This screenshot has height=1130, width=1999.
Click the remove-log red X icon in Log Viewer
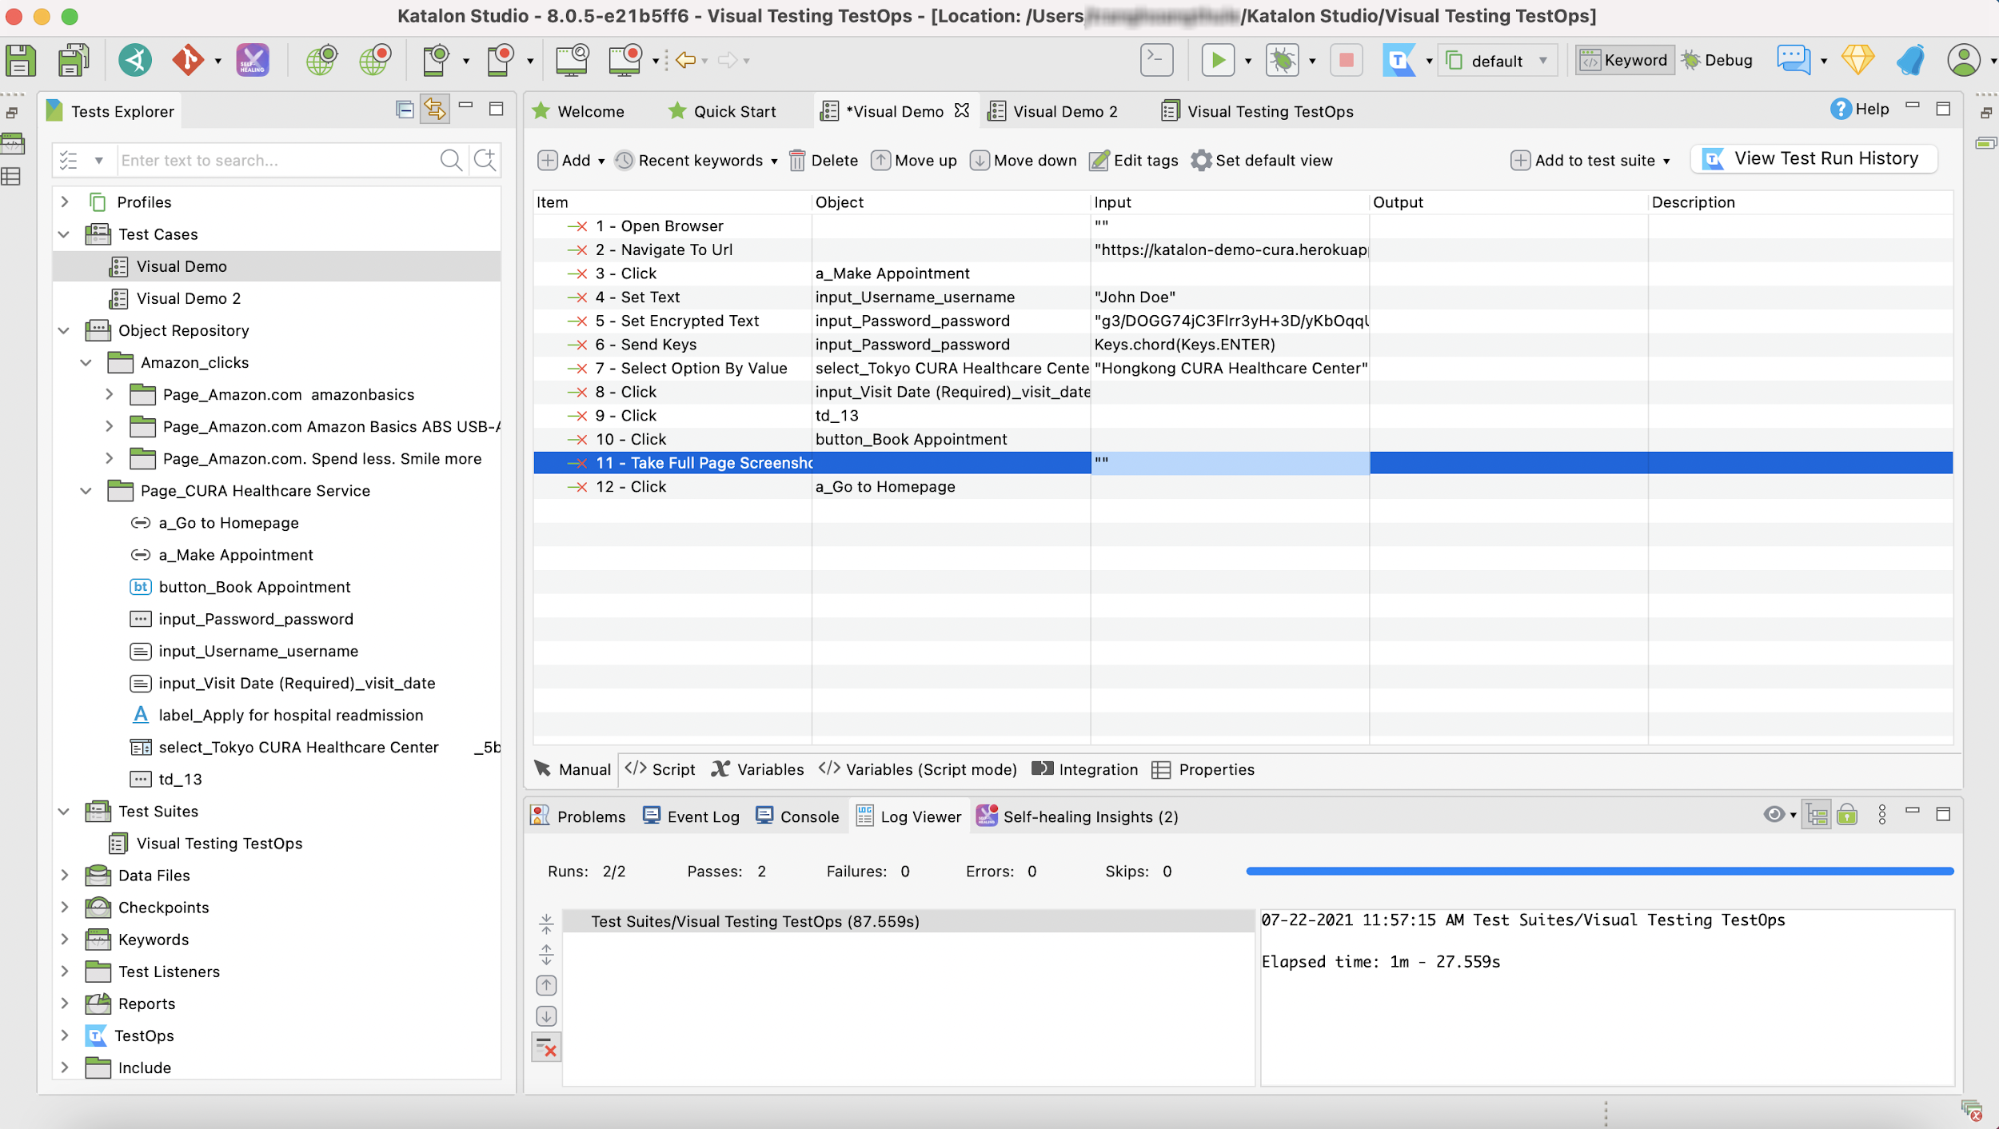coord(546,1047)
